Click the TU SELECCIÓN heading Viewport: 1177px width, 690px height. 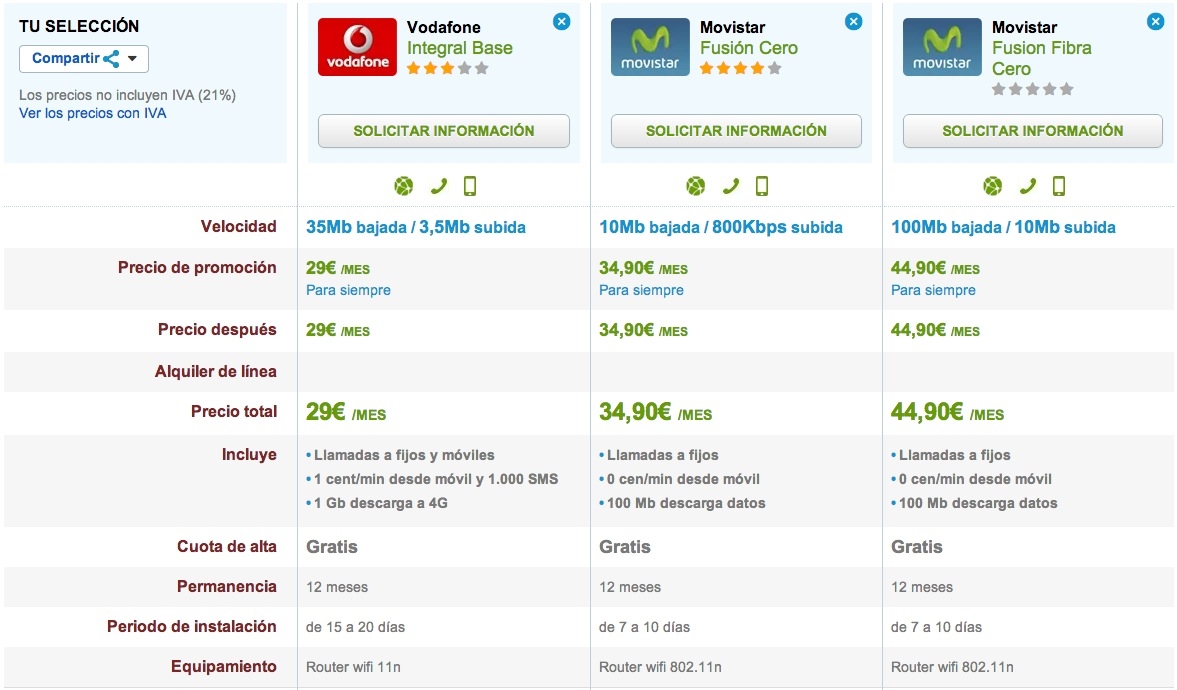tap(79, 26)
